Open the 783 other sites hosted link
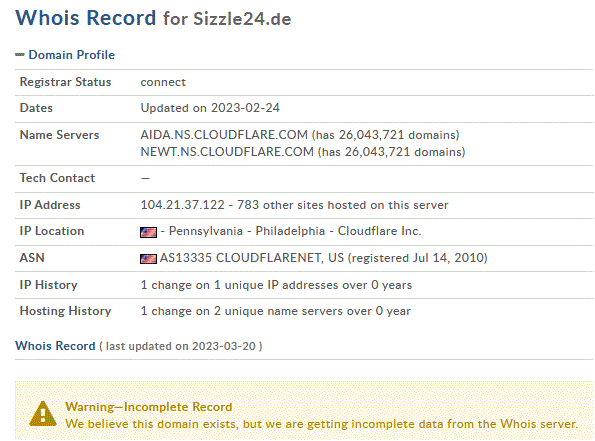This screenshot has height=441, width=595. click(343, 205)
